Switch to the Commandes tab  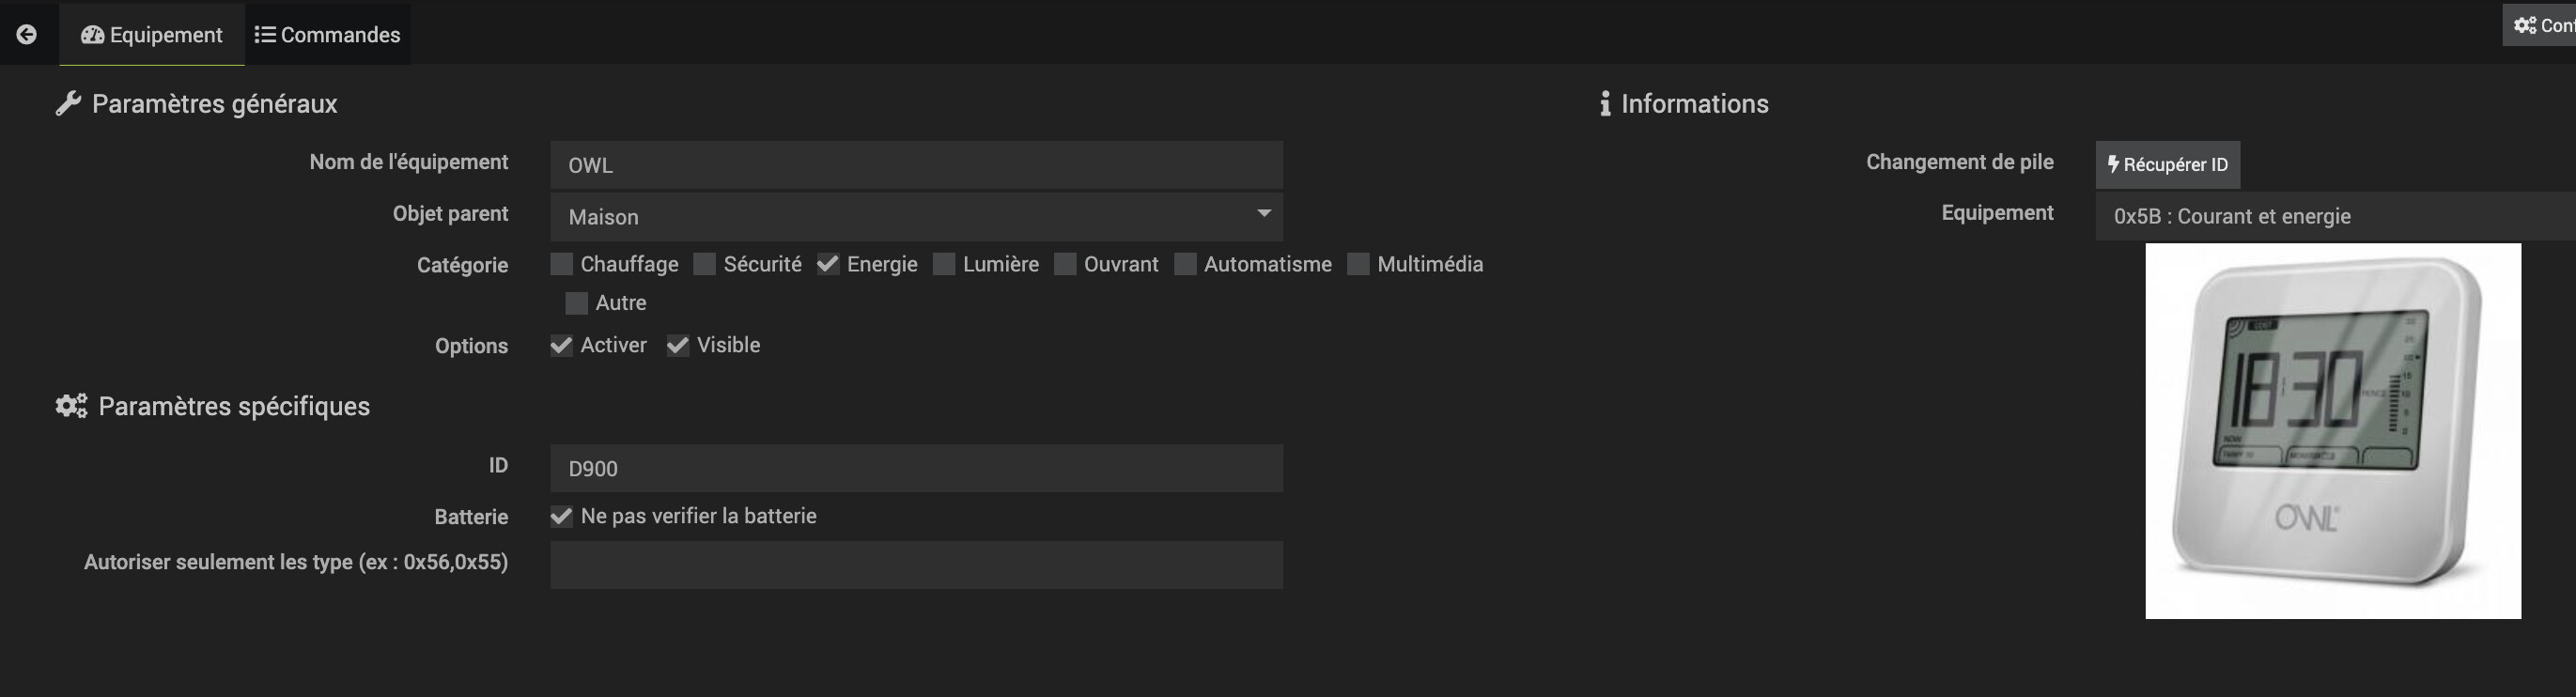click(x=327, y=35)
